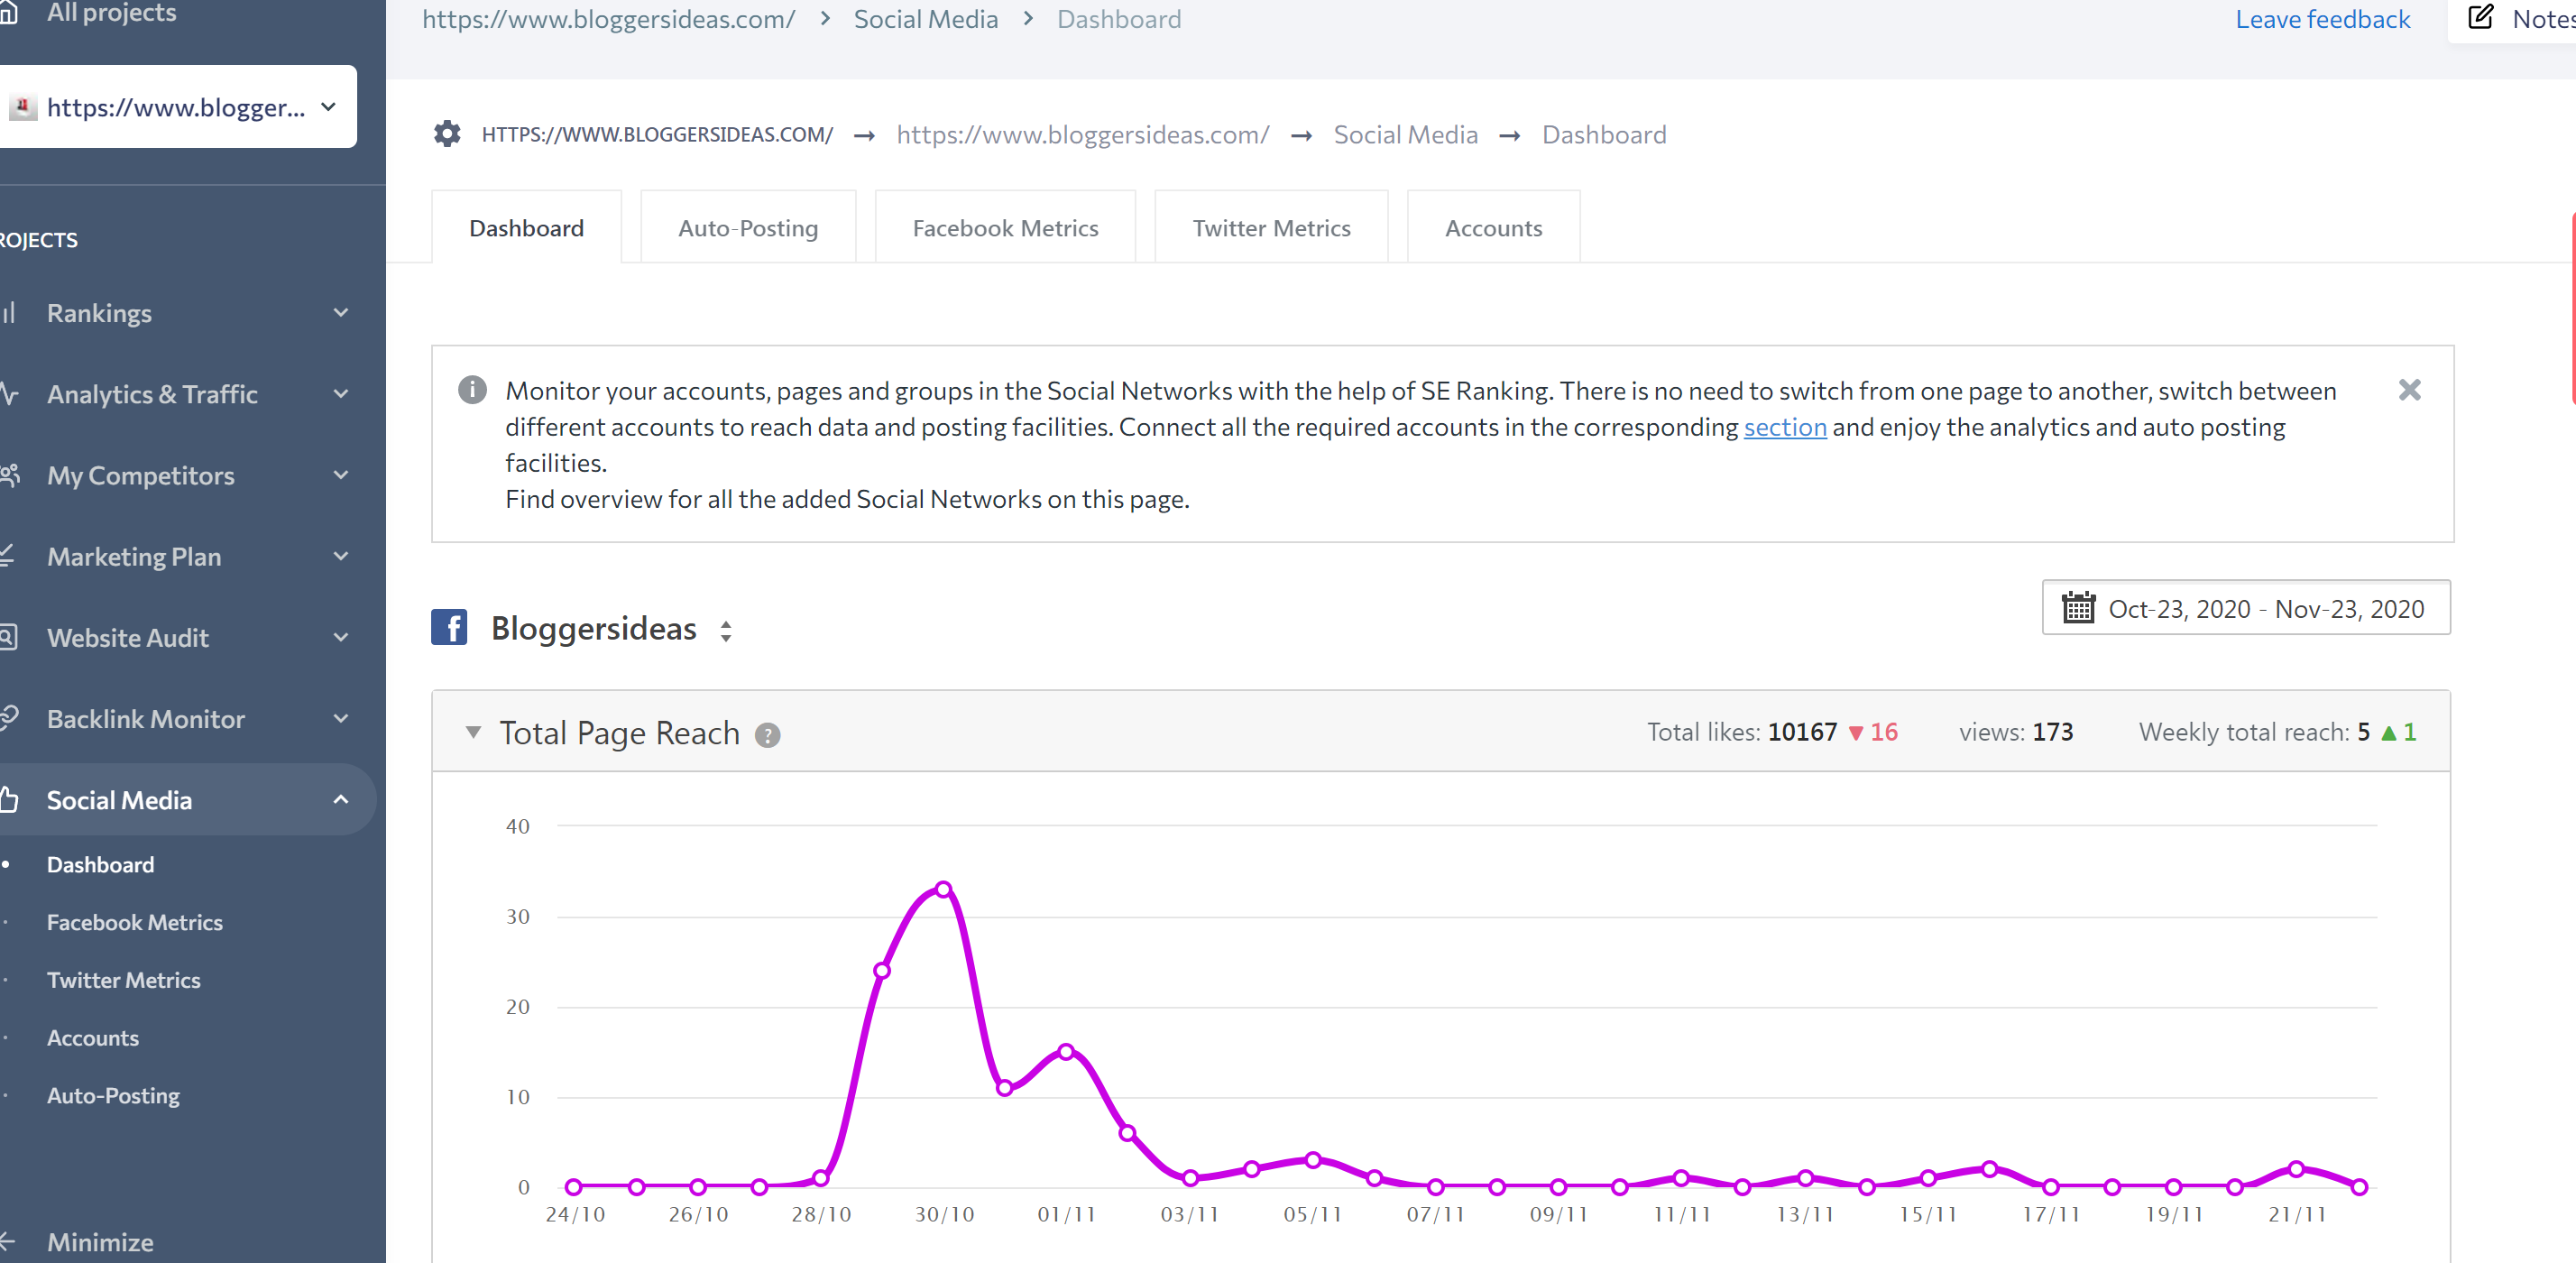This screenshot has height=1263, width=2576.
Task: Collapse the Total Page Reach panel triangle
Action: coord(473,732)
